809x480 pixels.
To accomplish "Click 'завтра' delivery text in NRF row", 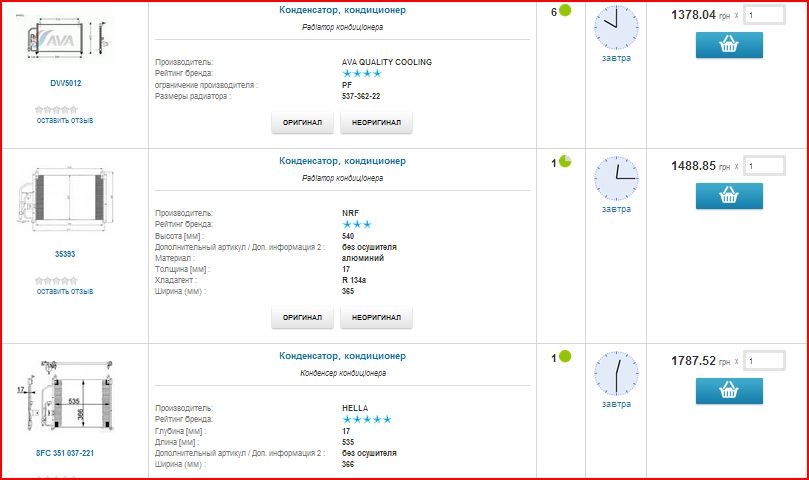I will pos(616,209).
